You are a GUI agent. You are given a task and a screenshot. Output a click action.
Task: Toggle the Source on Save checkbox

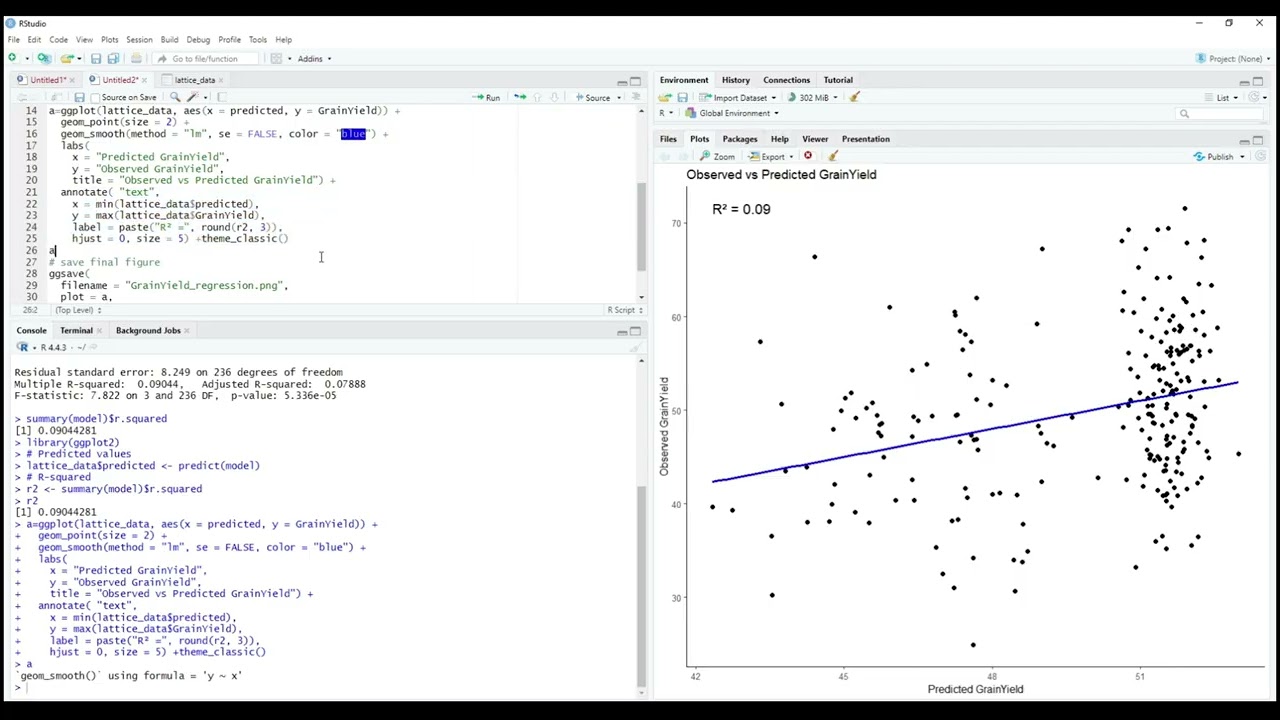(94, 97)
